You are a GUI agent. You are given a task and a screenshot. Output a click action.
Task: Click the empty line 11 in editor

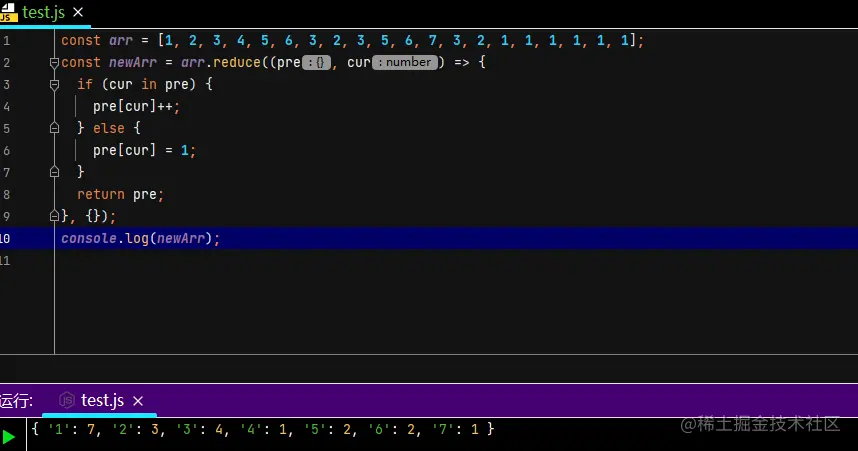point(456,260)
